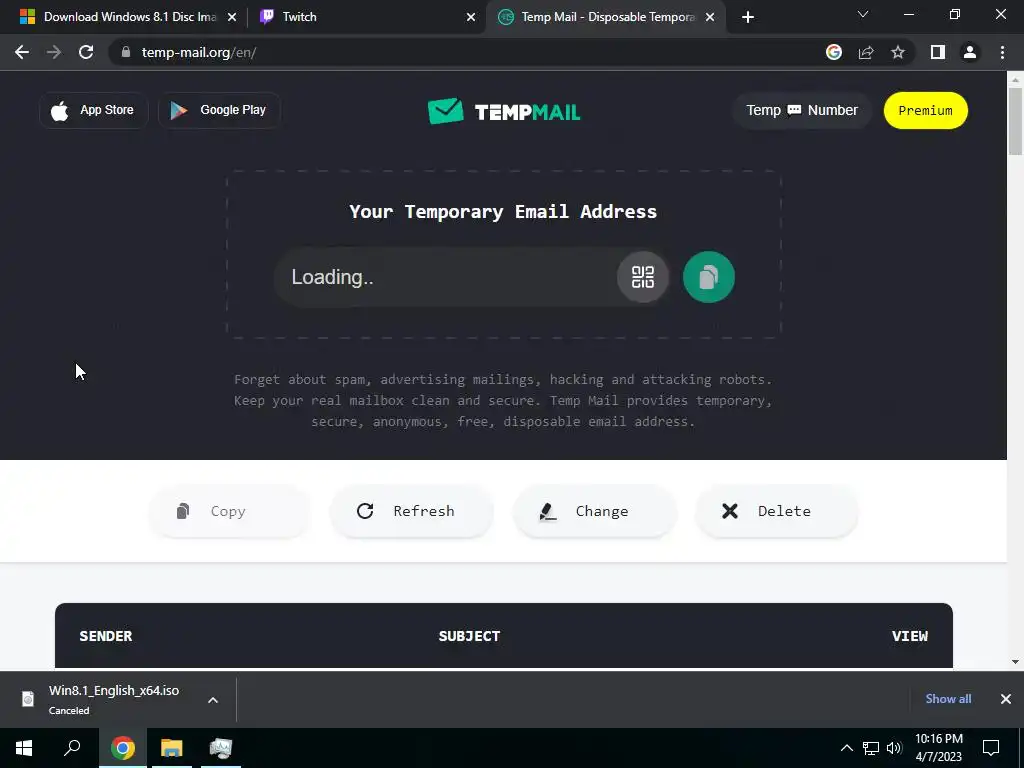
Task: Toggle the browser side panel
Action: 938,52
